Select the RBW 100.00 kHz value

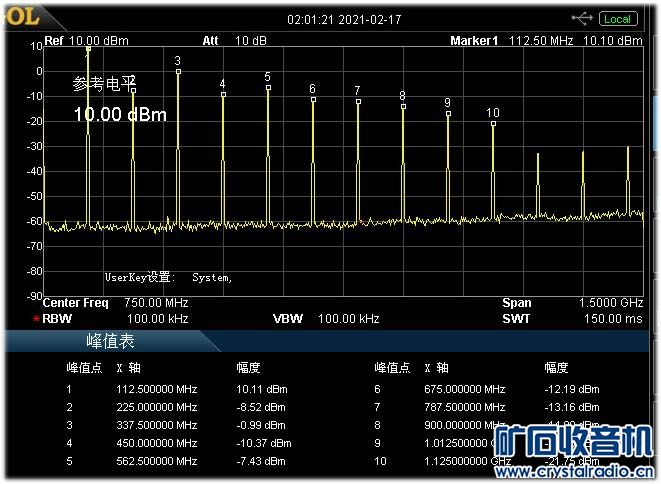click(158, 319)
